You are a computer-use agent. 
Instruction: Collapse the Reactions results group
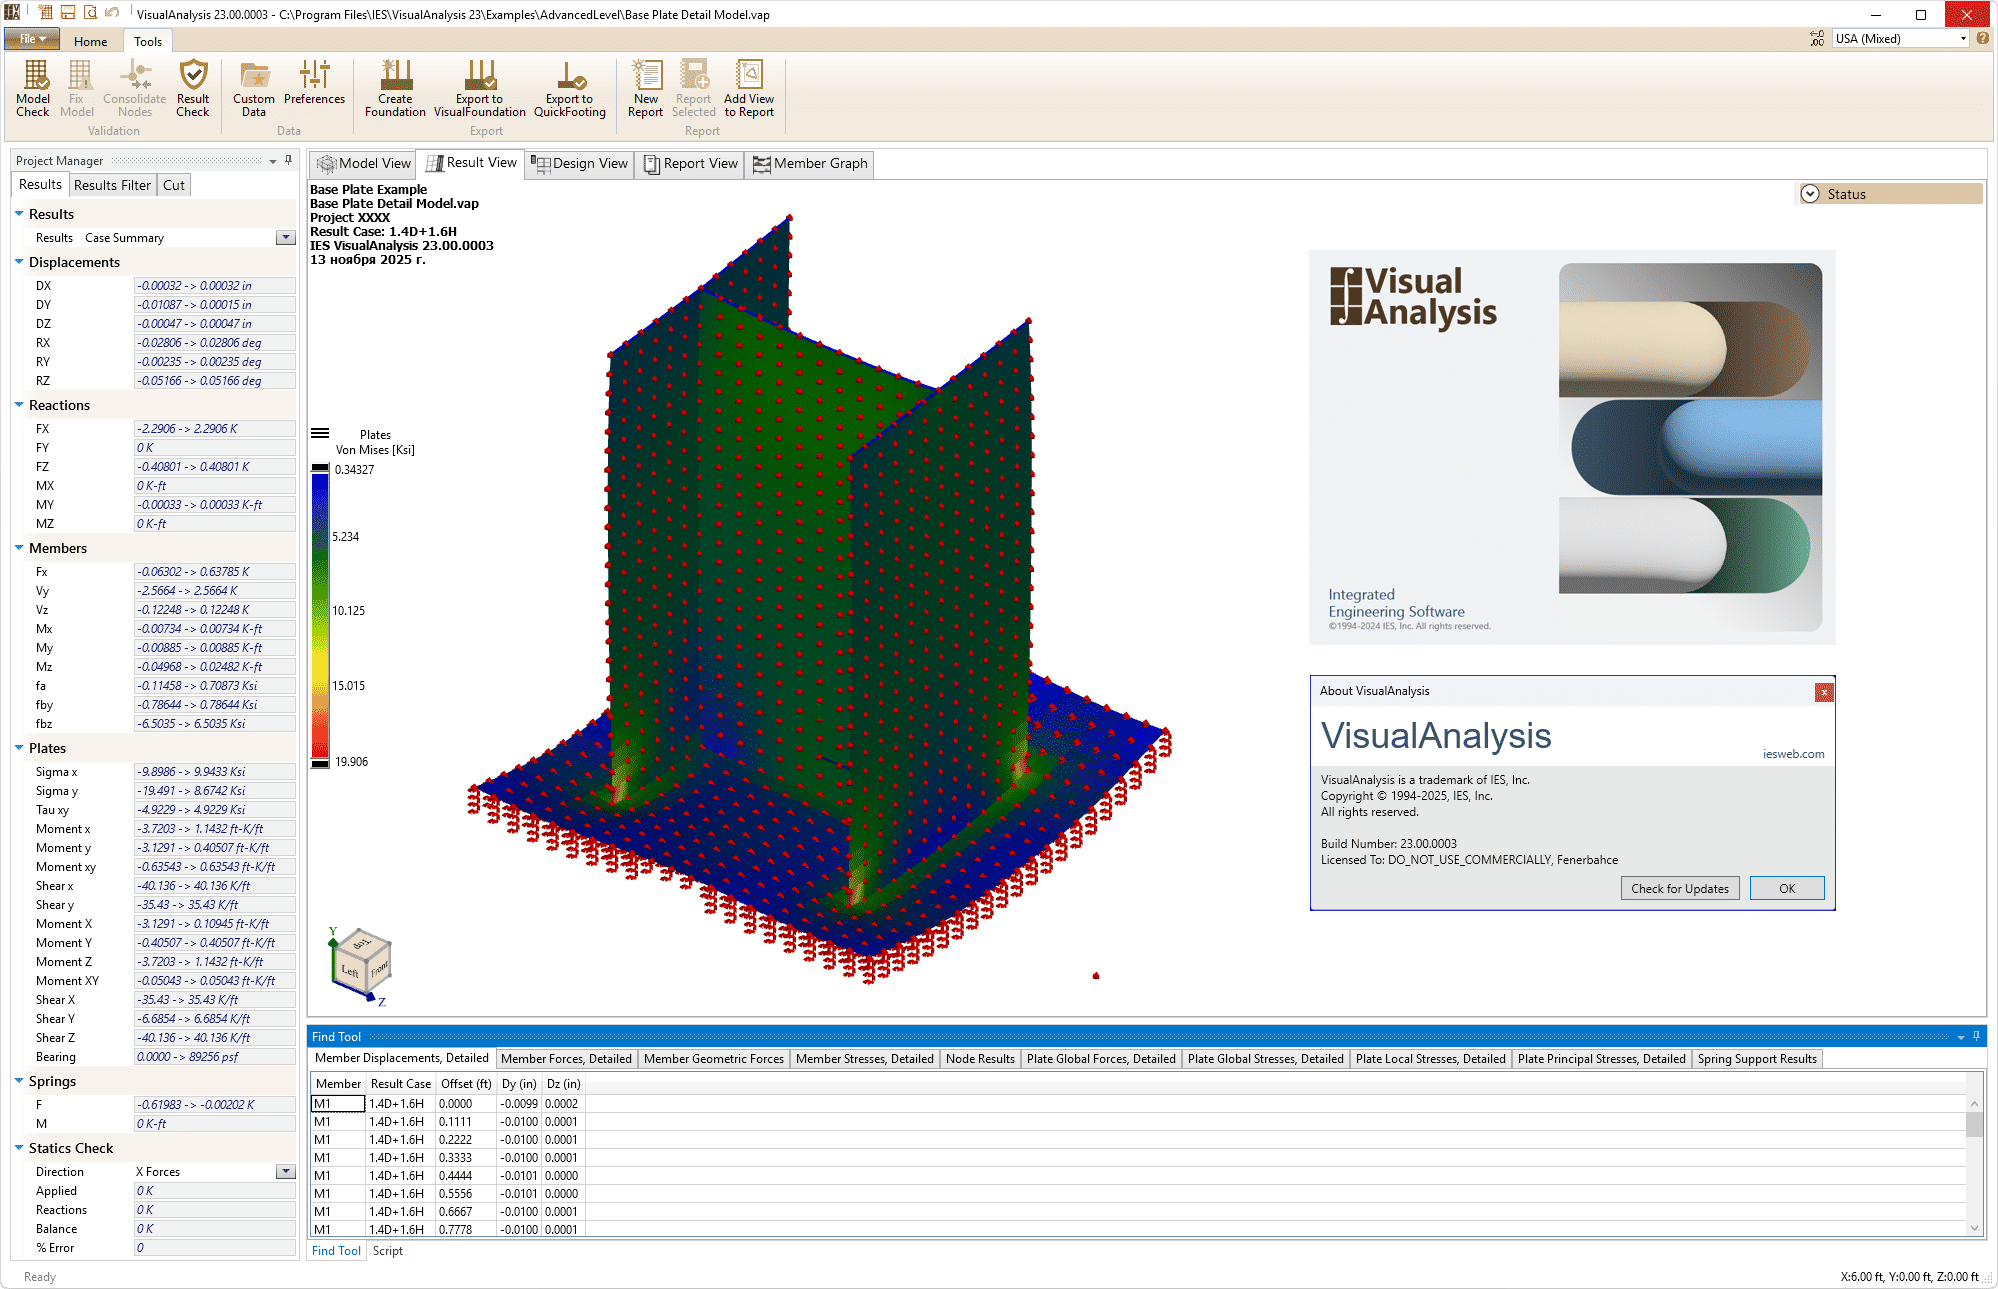pos(18,405)
